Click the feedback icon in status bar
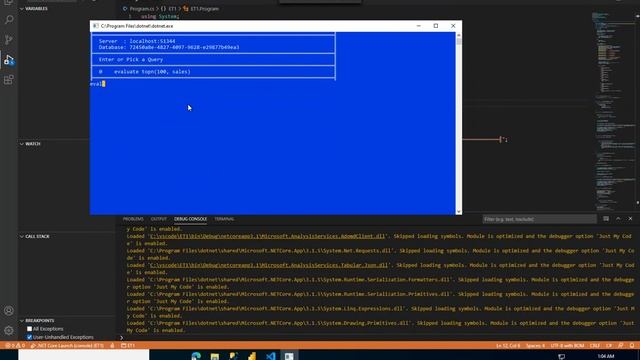The width and height of the screenshot is (640, 360). point(621,346)
